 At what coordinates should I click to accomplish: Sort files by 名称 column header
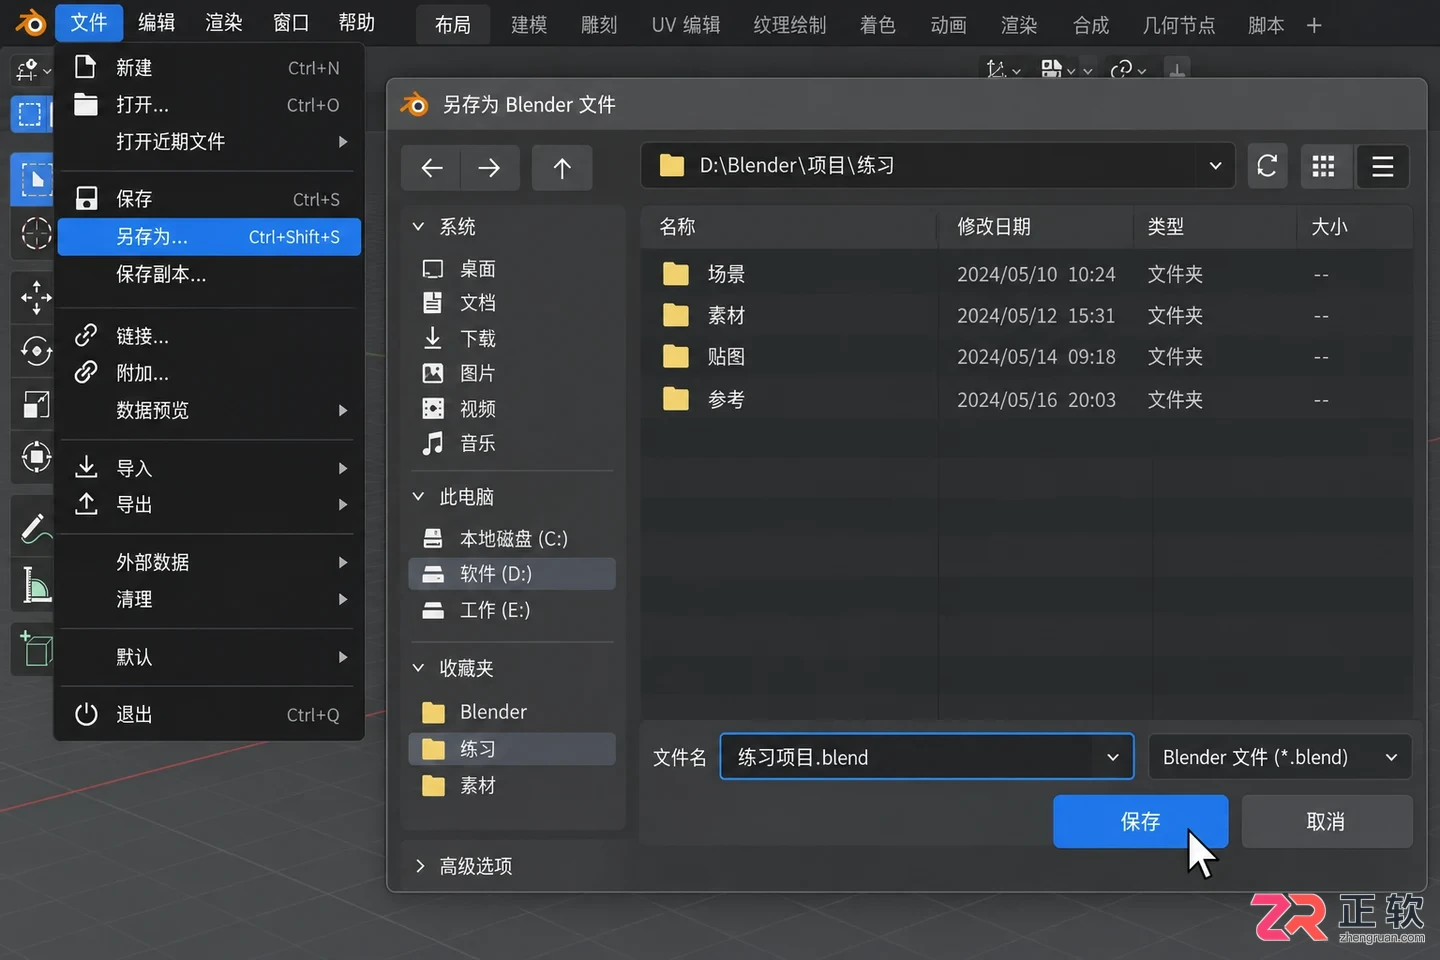(x=788, y=227)
